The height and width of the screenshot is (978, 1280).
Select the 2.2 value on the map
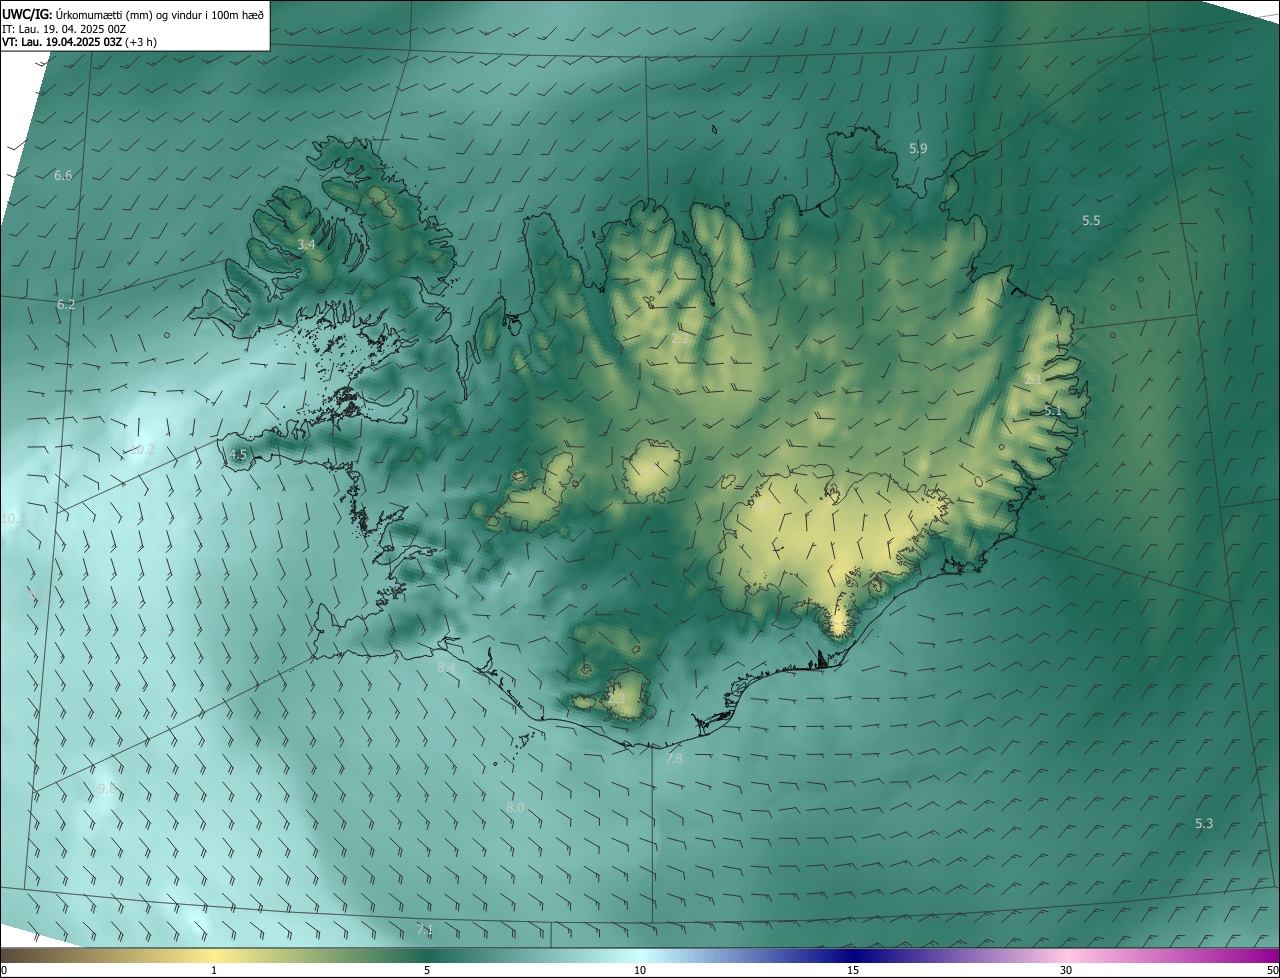coord(680,339)
